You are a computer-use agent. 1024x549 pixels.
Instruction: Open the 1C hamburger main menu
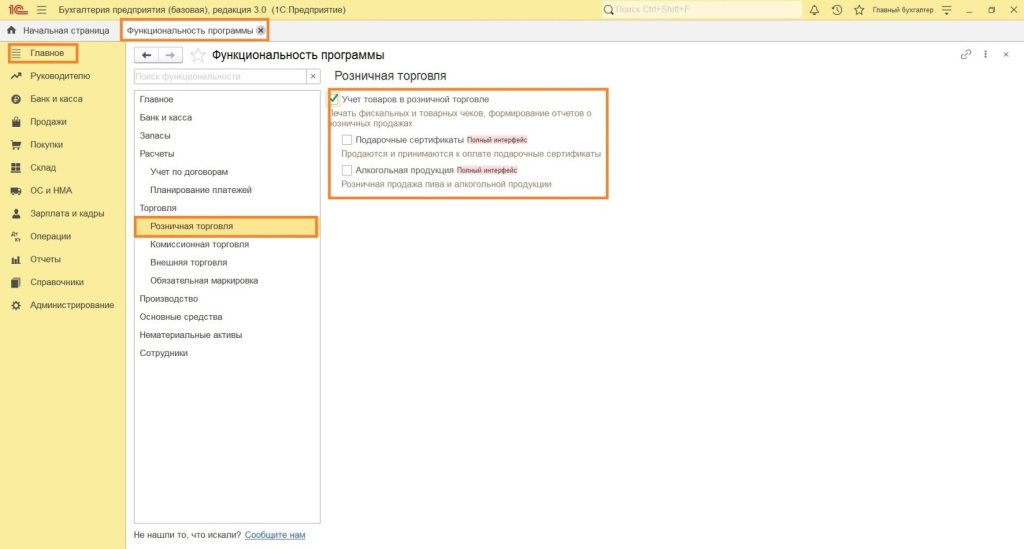[41, 10]
